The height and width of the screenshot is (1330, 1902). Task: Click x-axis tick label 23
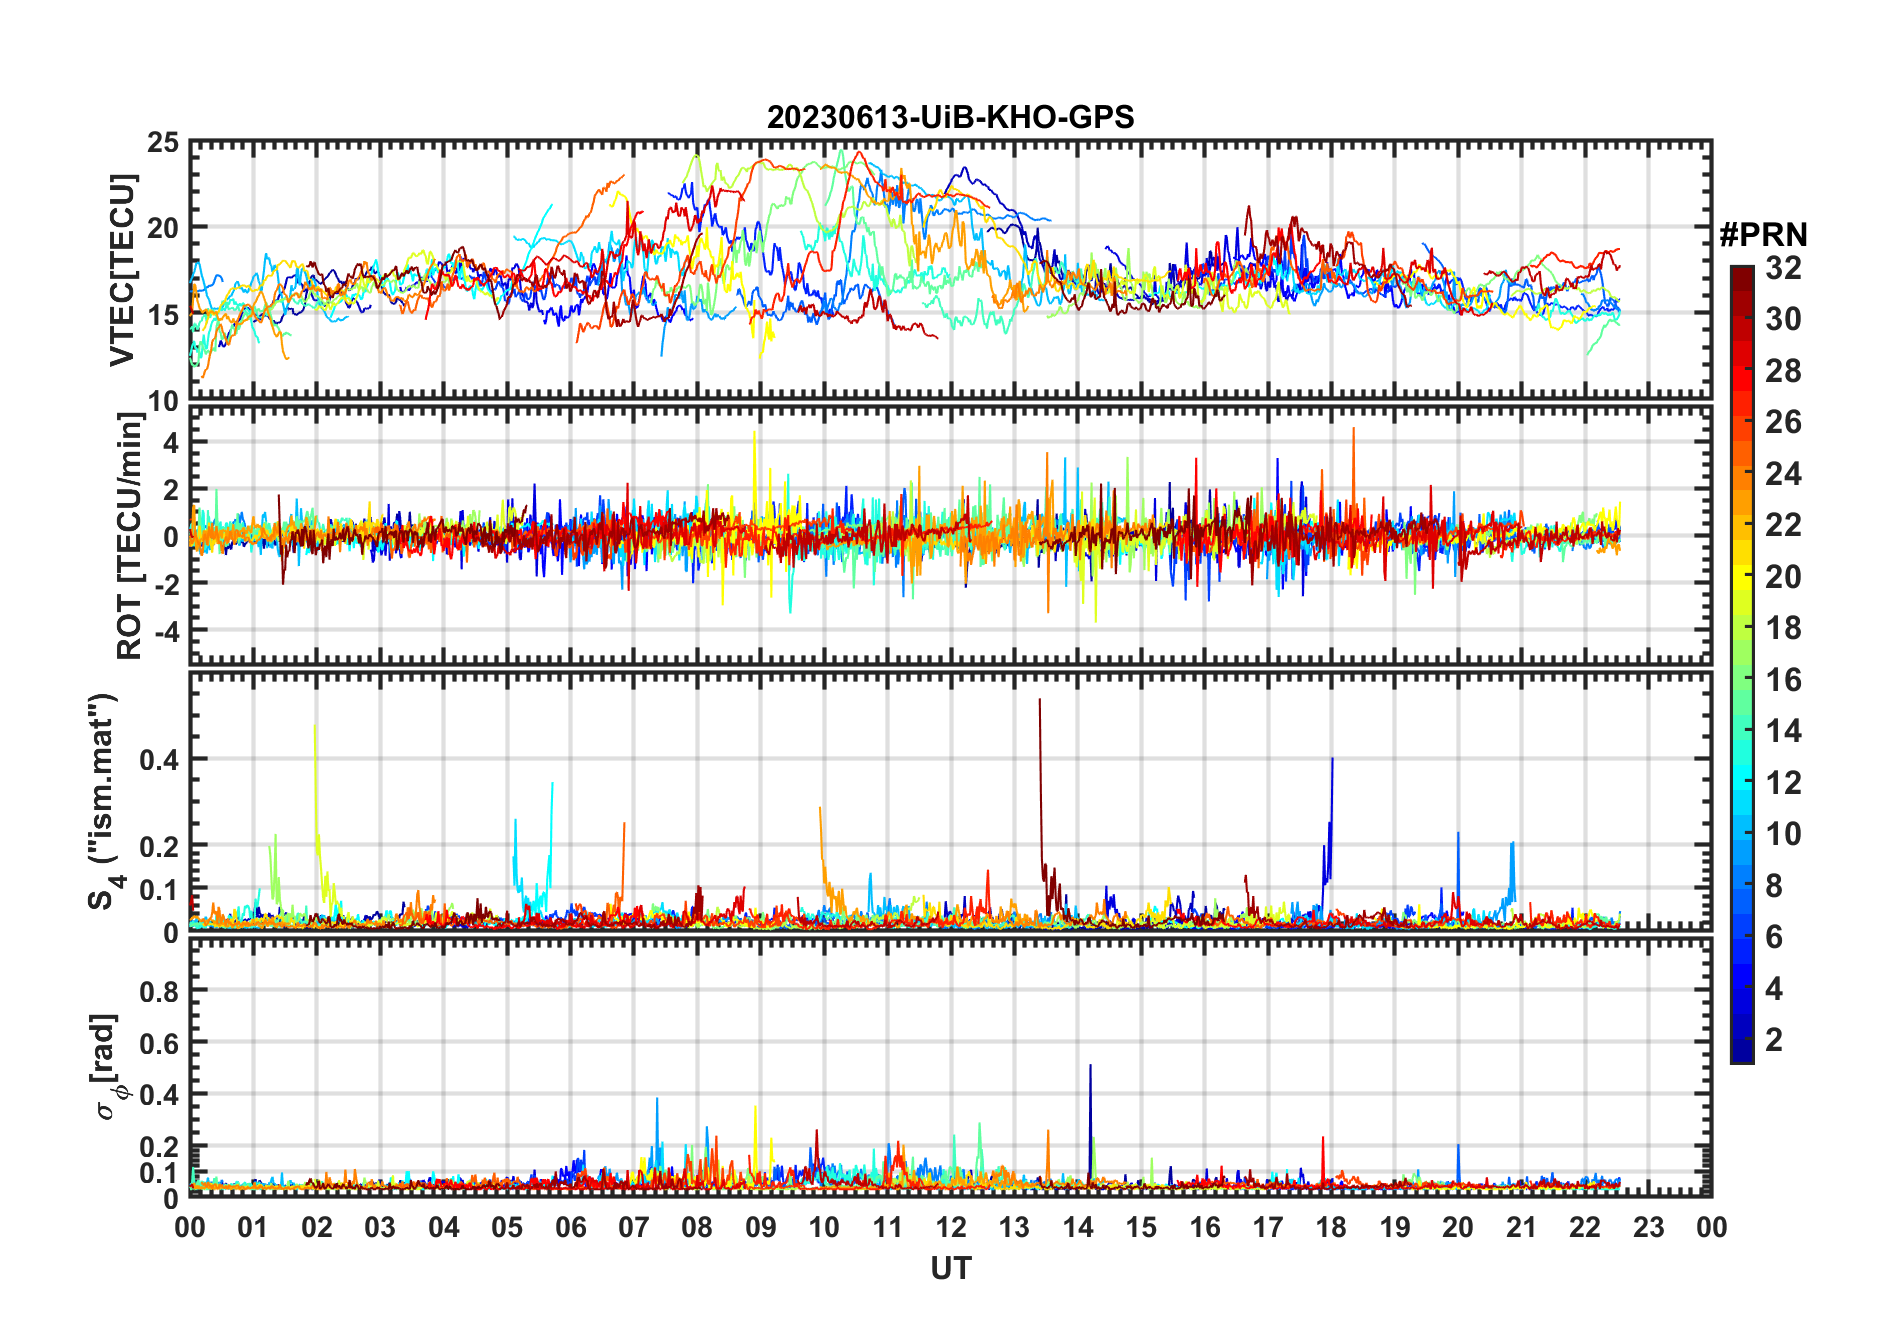(x=1648, y=1227)
